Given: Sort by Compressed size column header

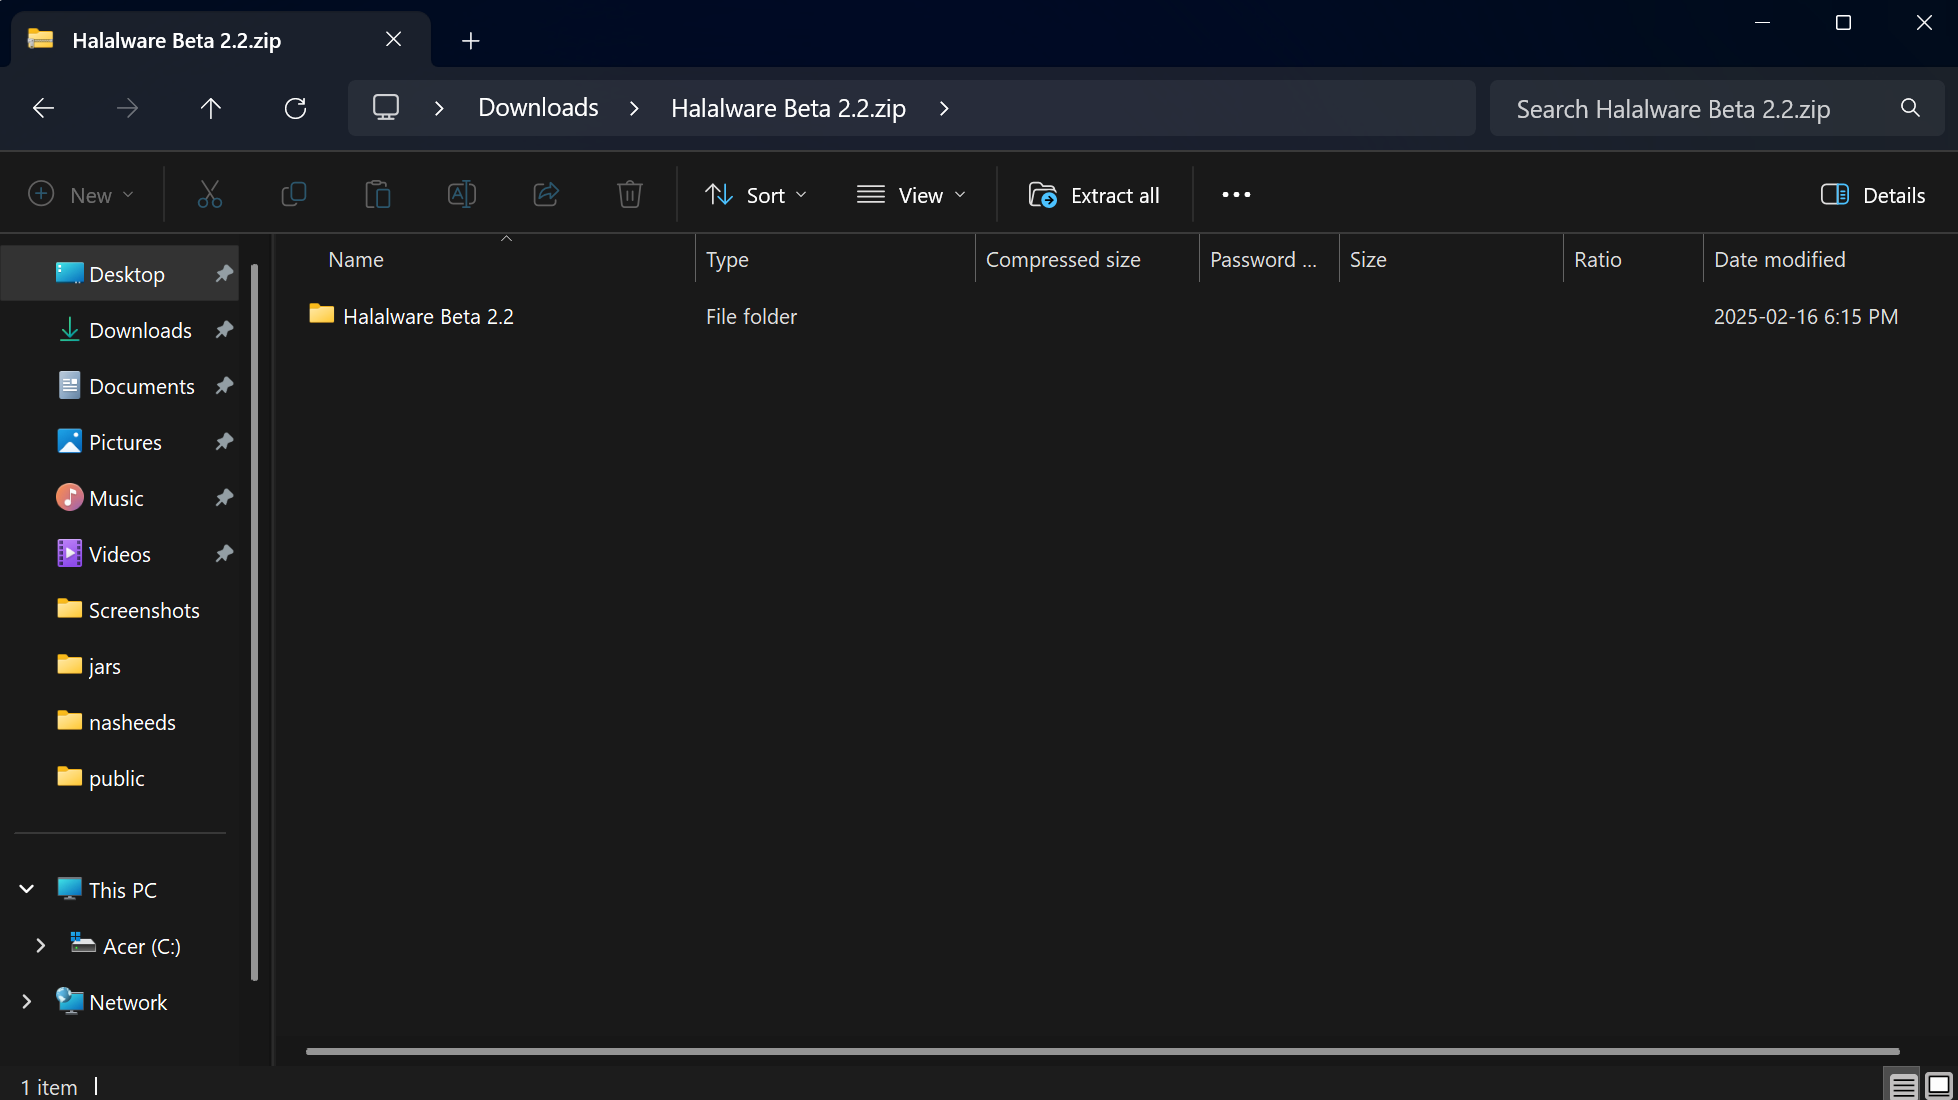Looking at the screenshot, I should click(x=1087, y=259).
